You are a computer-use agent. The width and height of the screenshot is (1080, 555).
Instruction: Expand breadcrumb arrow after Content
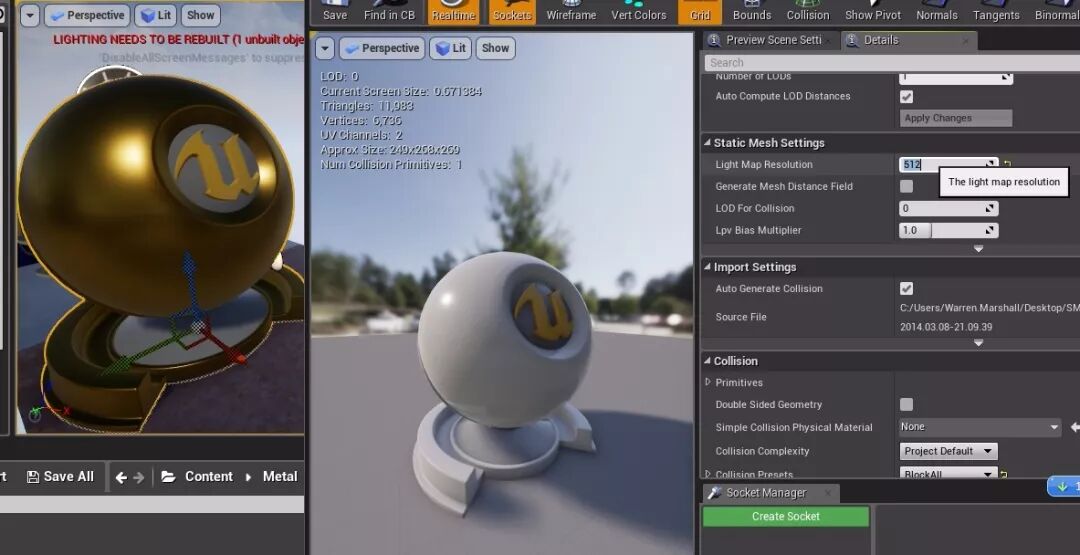pyautogui.click(x=249, y=477)
